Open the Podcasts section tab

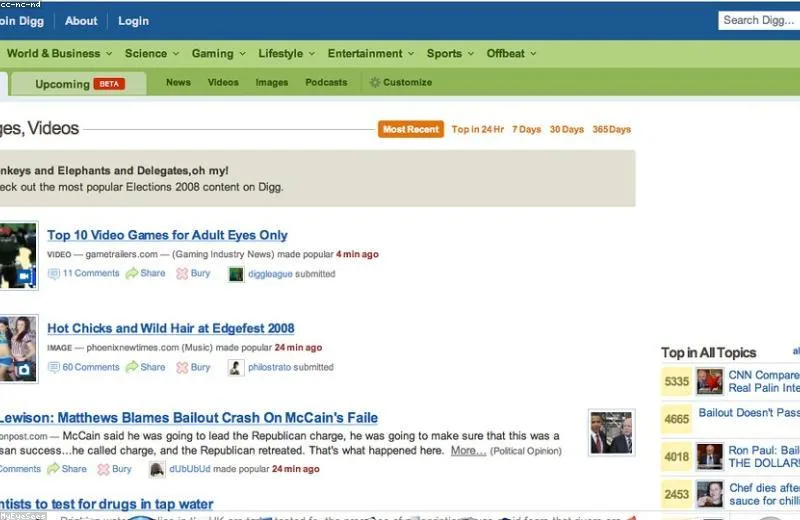click(x=326, y=82)
